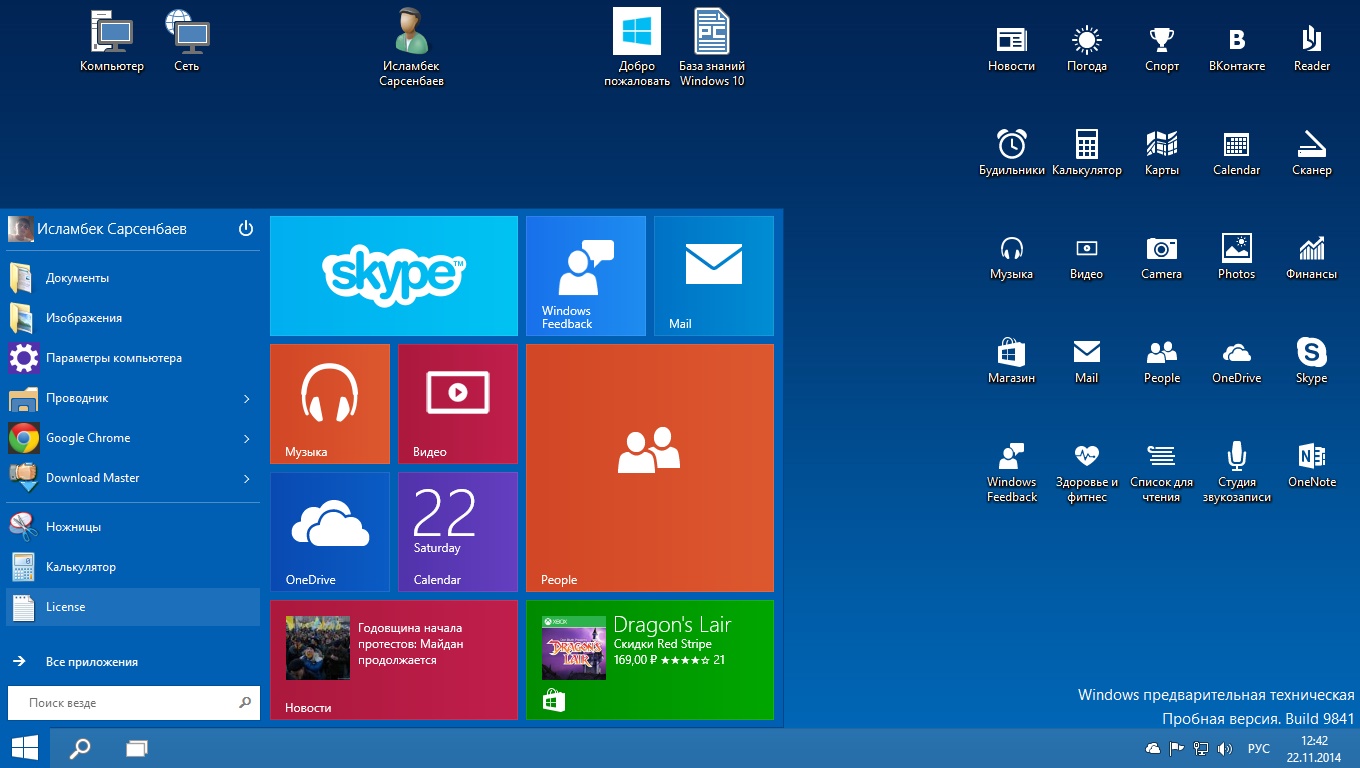Open the Новости news tile thumbnail
The image size is (1360, 768).
[x=318, y=648]
